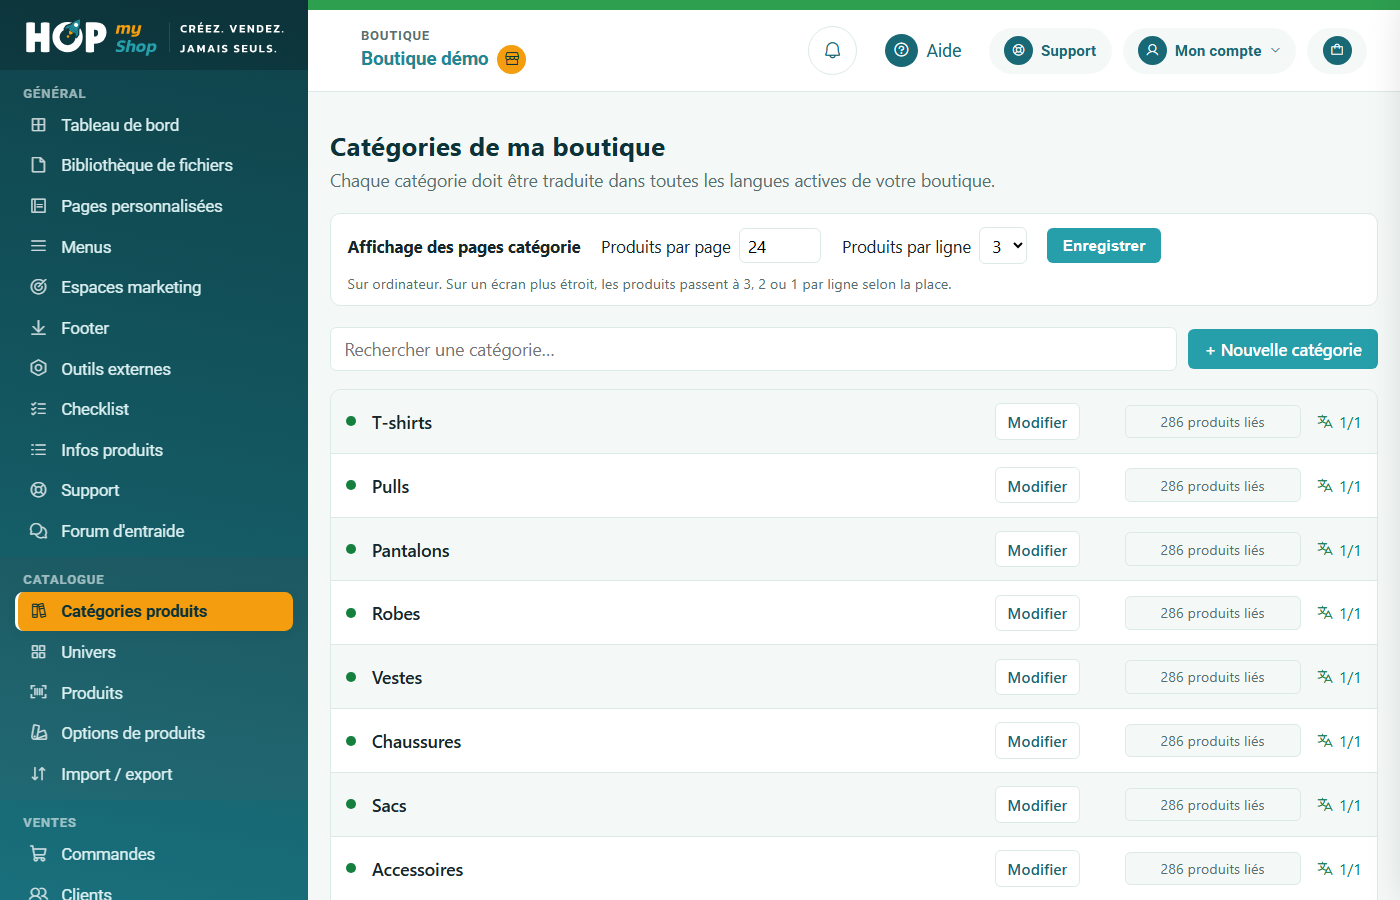Click 286 produits liés on Pantalons row
This screenshot has width=1400, height=900.
click(x=1213, y=550)
